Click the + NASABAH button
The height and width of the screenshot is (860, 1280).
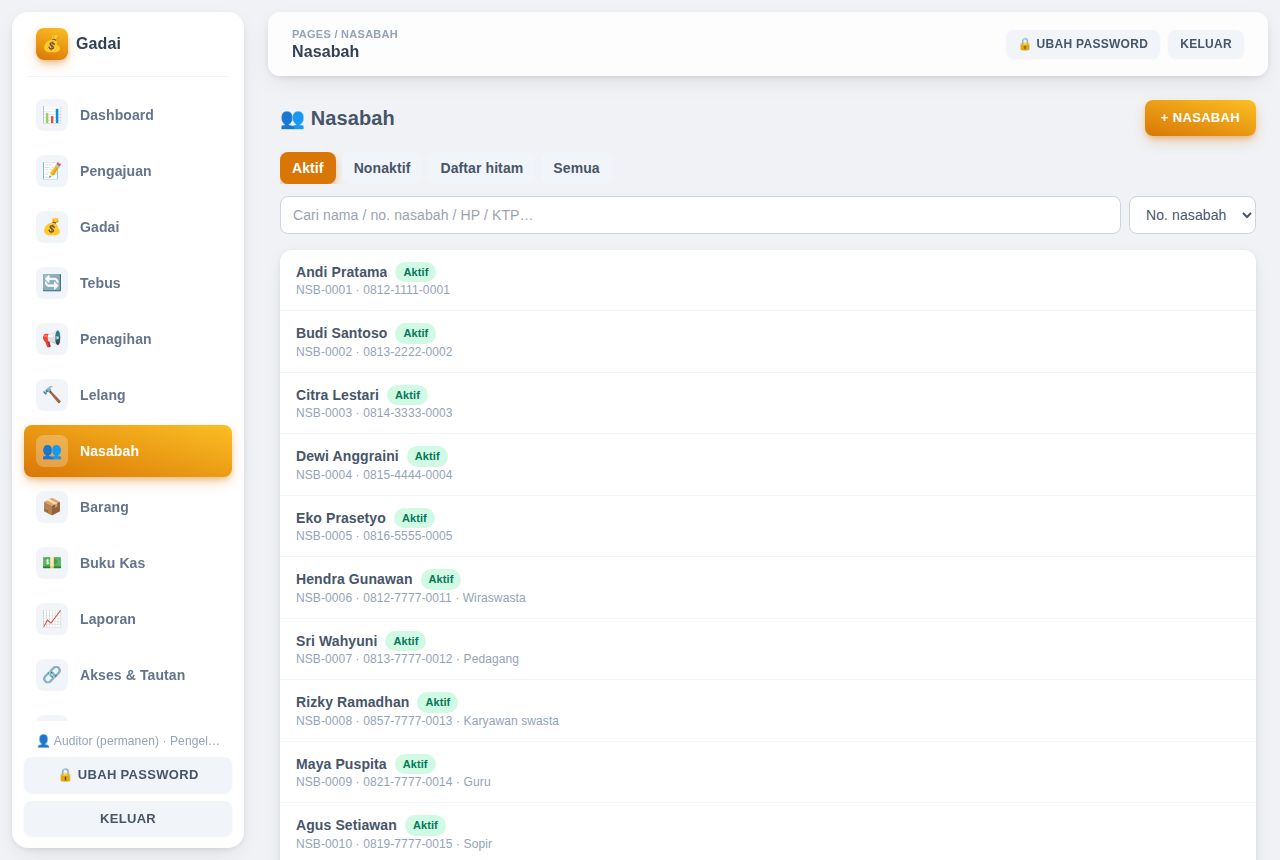[1200, 118]
